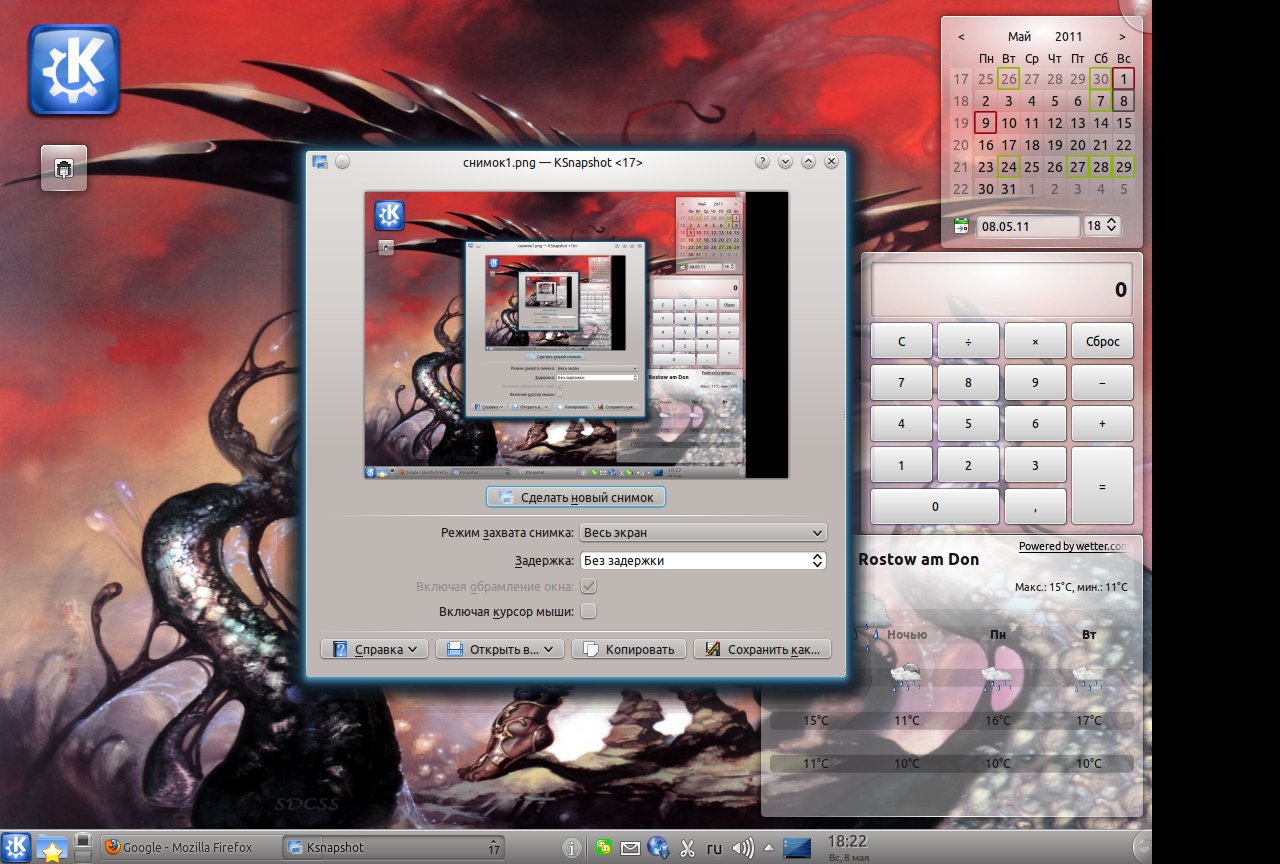Click the 'Сохранить как...' button
This screenshot has width=1280, height=864.
763,649
